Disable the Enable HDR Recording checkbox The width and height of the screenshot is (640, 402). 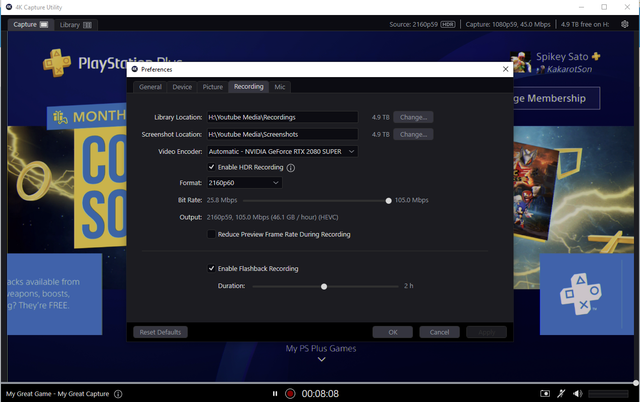pyautogui.click(x=211, y=167)
